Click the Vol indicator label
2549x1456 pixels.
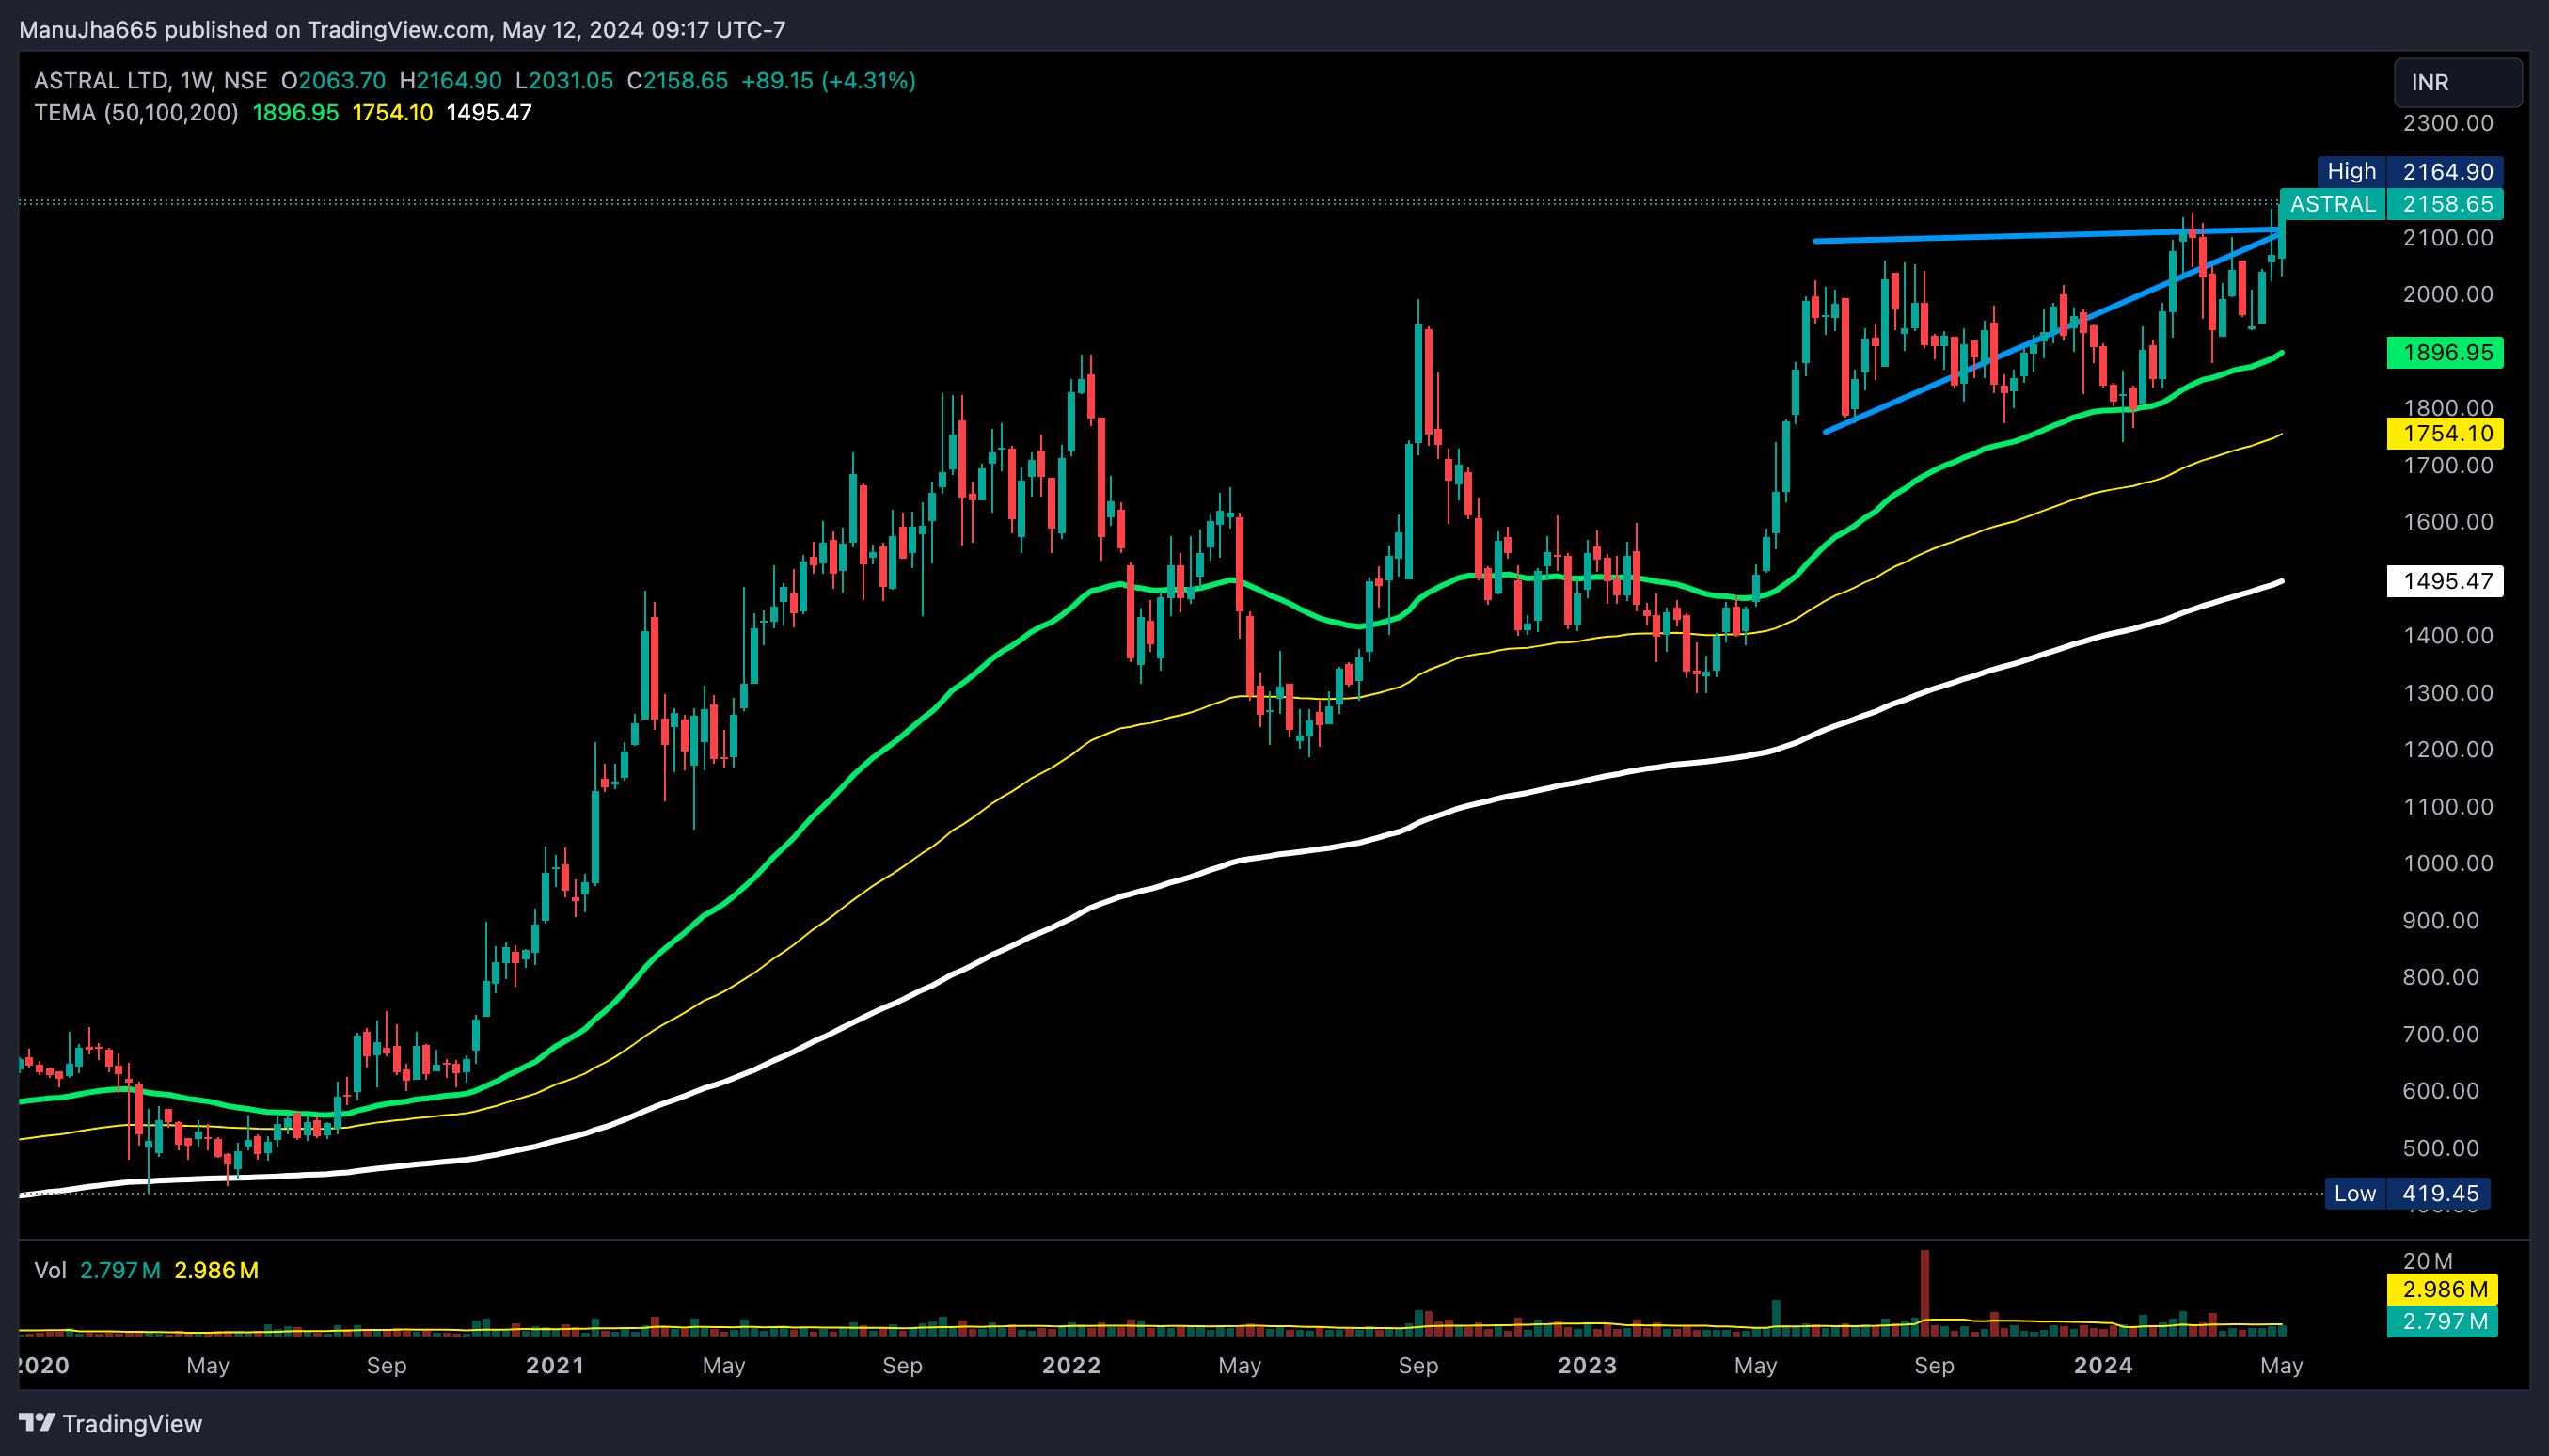50,1270
